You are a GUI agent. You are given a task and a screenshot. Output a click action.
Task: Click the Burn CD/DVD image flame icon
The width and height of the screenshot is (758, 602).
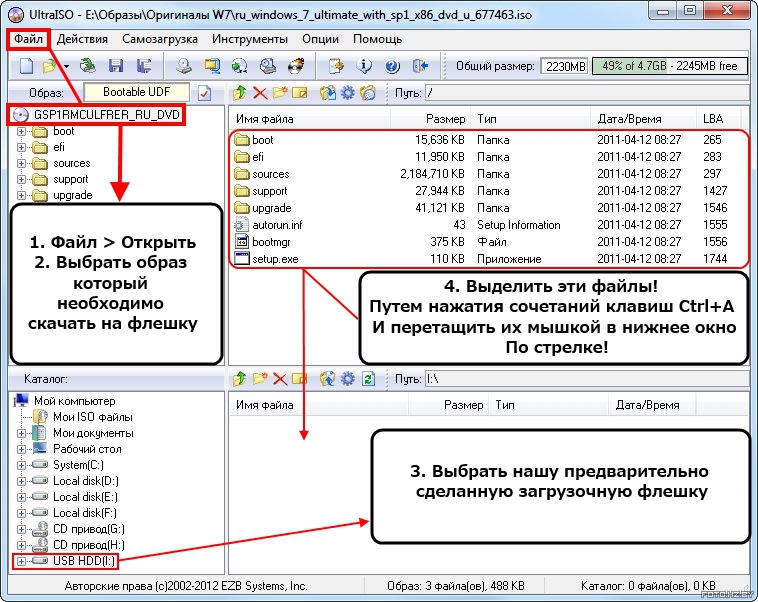tap(296, 66)
